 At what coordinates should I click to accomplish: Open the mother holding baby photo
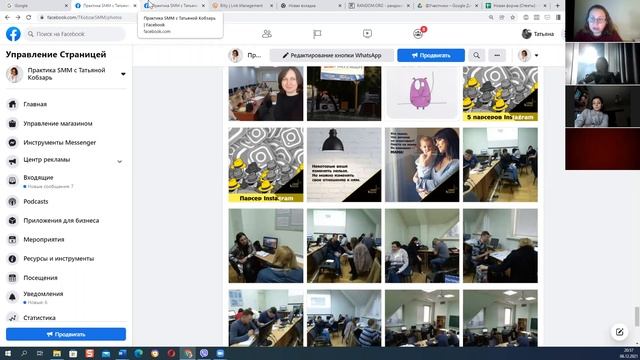pos(422,165)
